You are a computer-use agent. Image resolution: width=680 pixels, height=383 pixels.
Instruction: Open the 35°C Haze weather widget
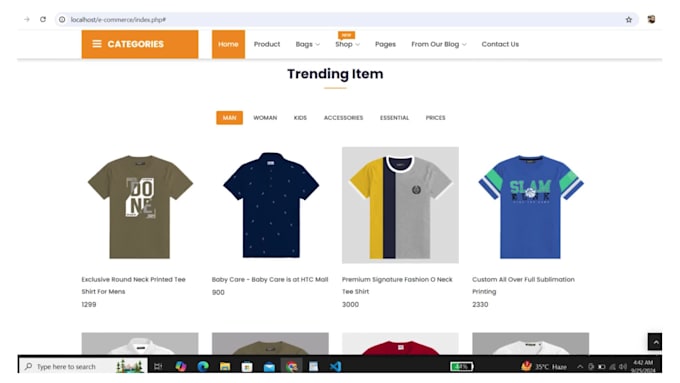(544, 367)
